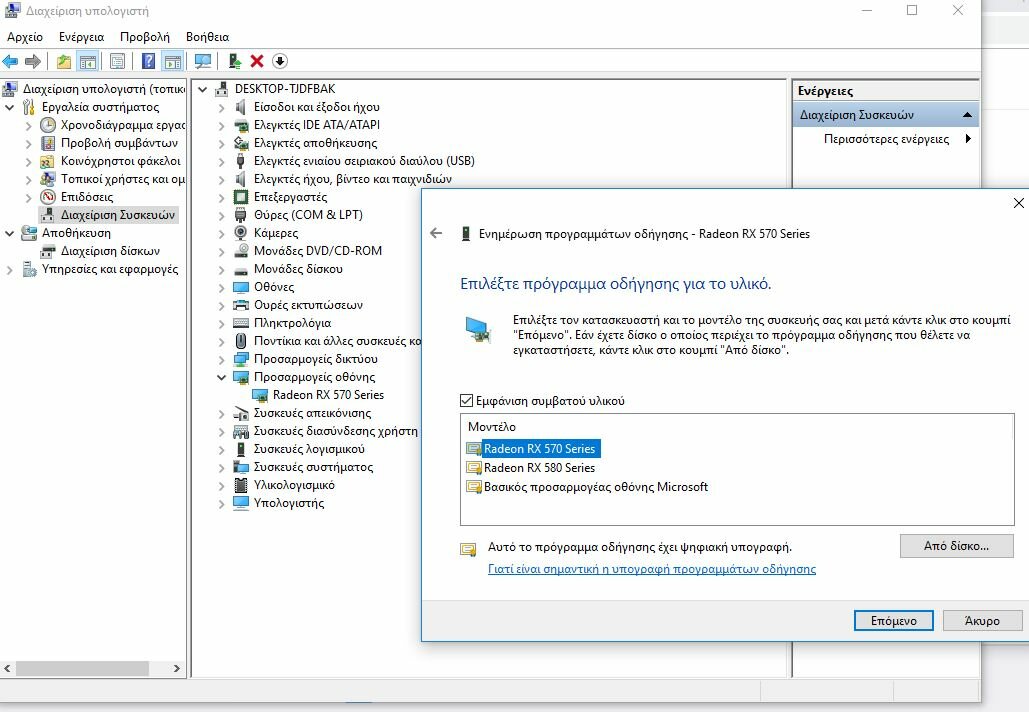Screen dimensions: 1029x712
Task: Open the Αρχείο menu
Action: [x=25, y=37]
